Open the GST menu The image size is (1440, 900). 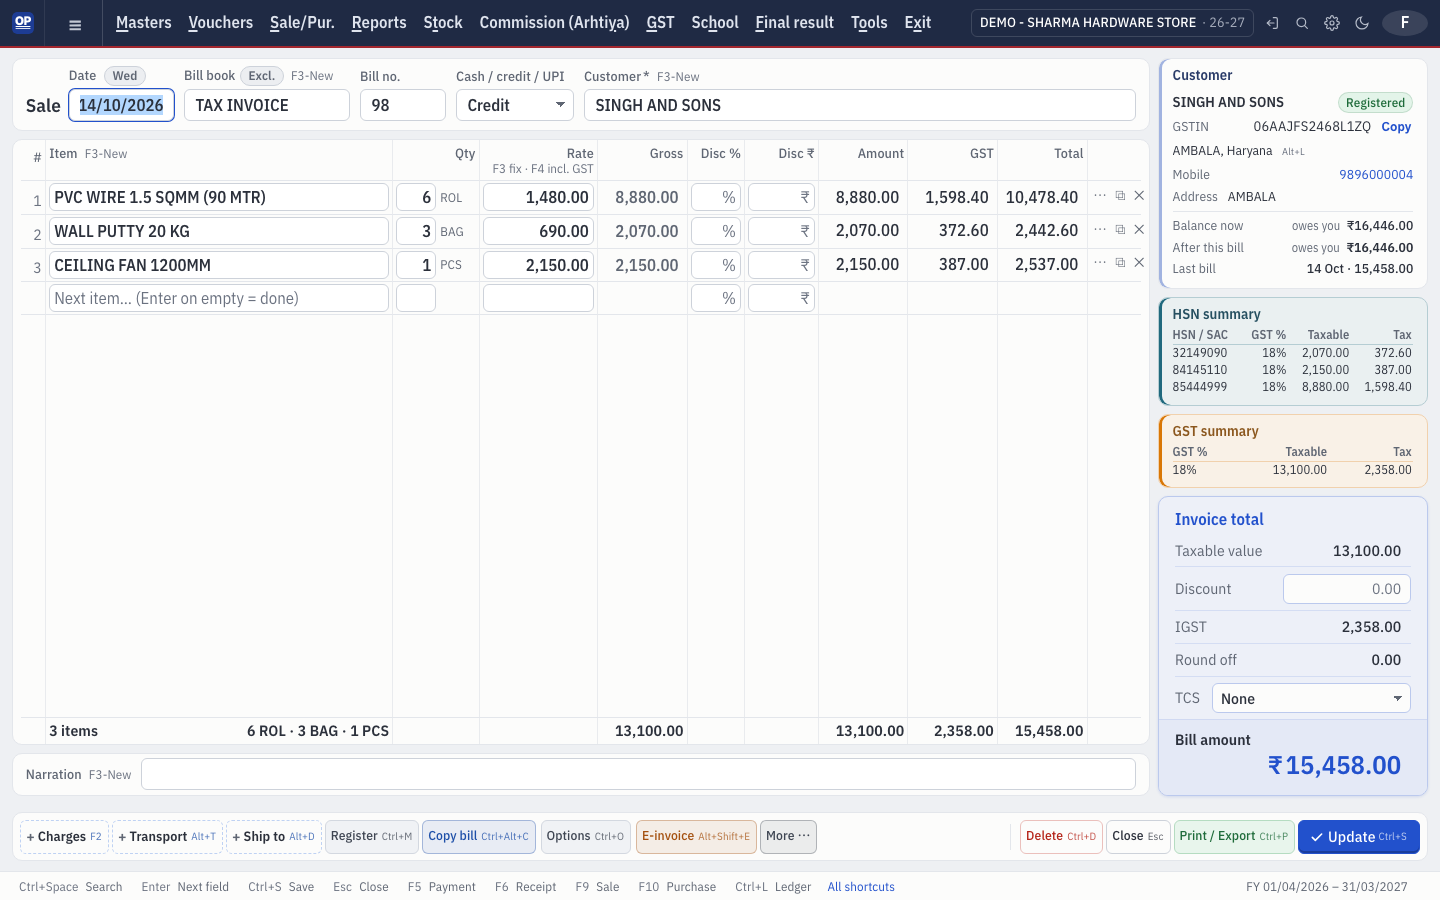(x=660, y=22)
